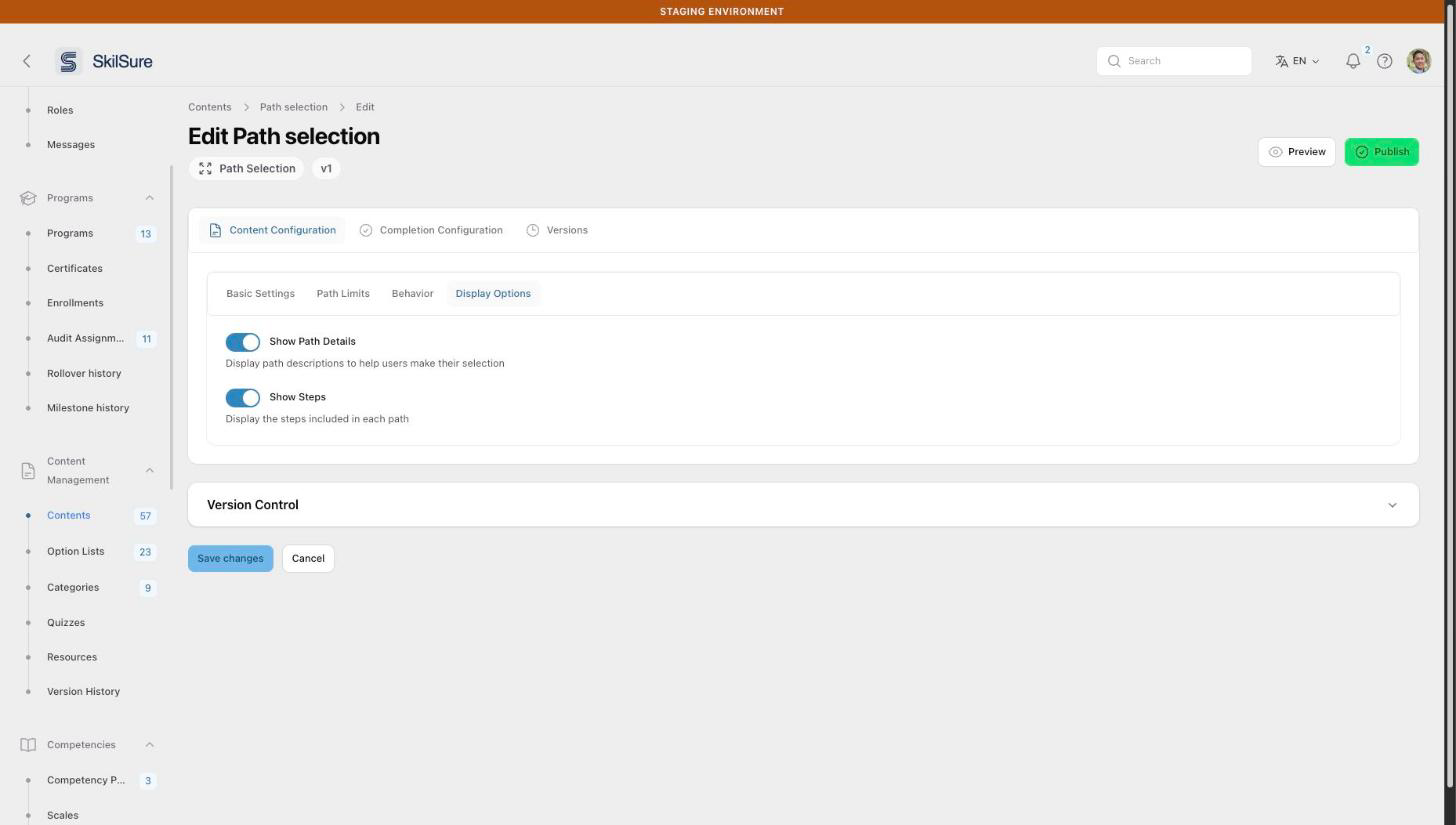Screen dimensions: 1456x825
Task: Open Certificates in the sidebar
Action: (x=75, y=269)
